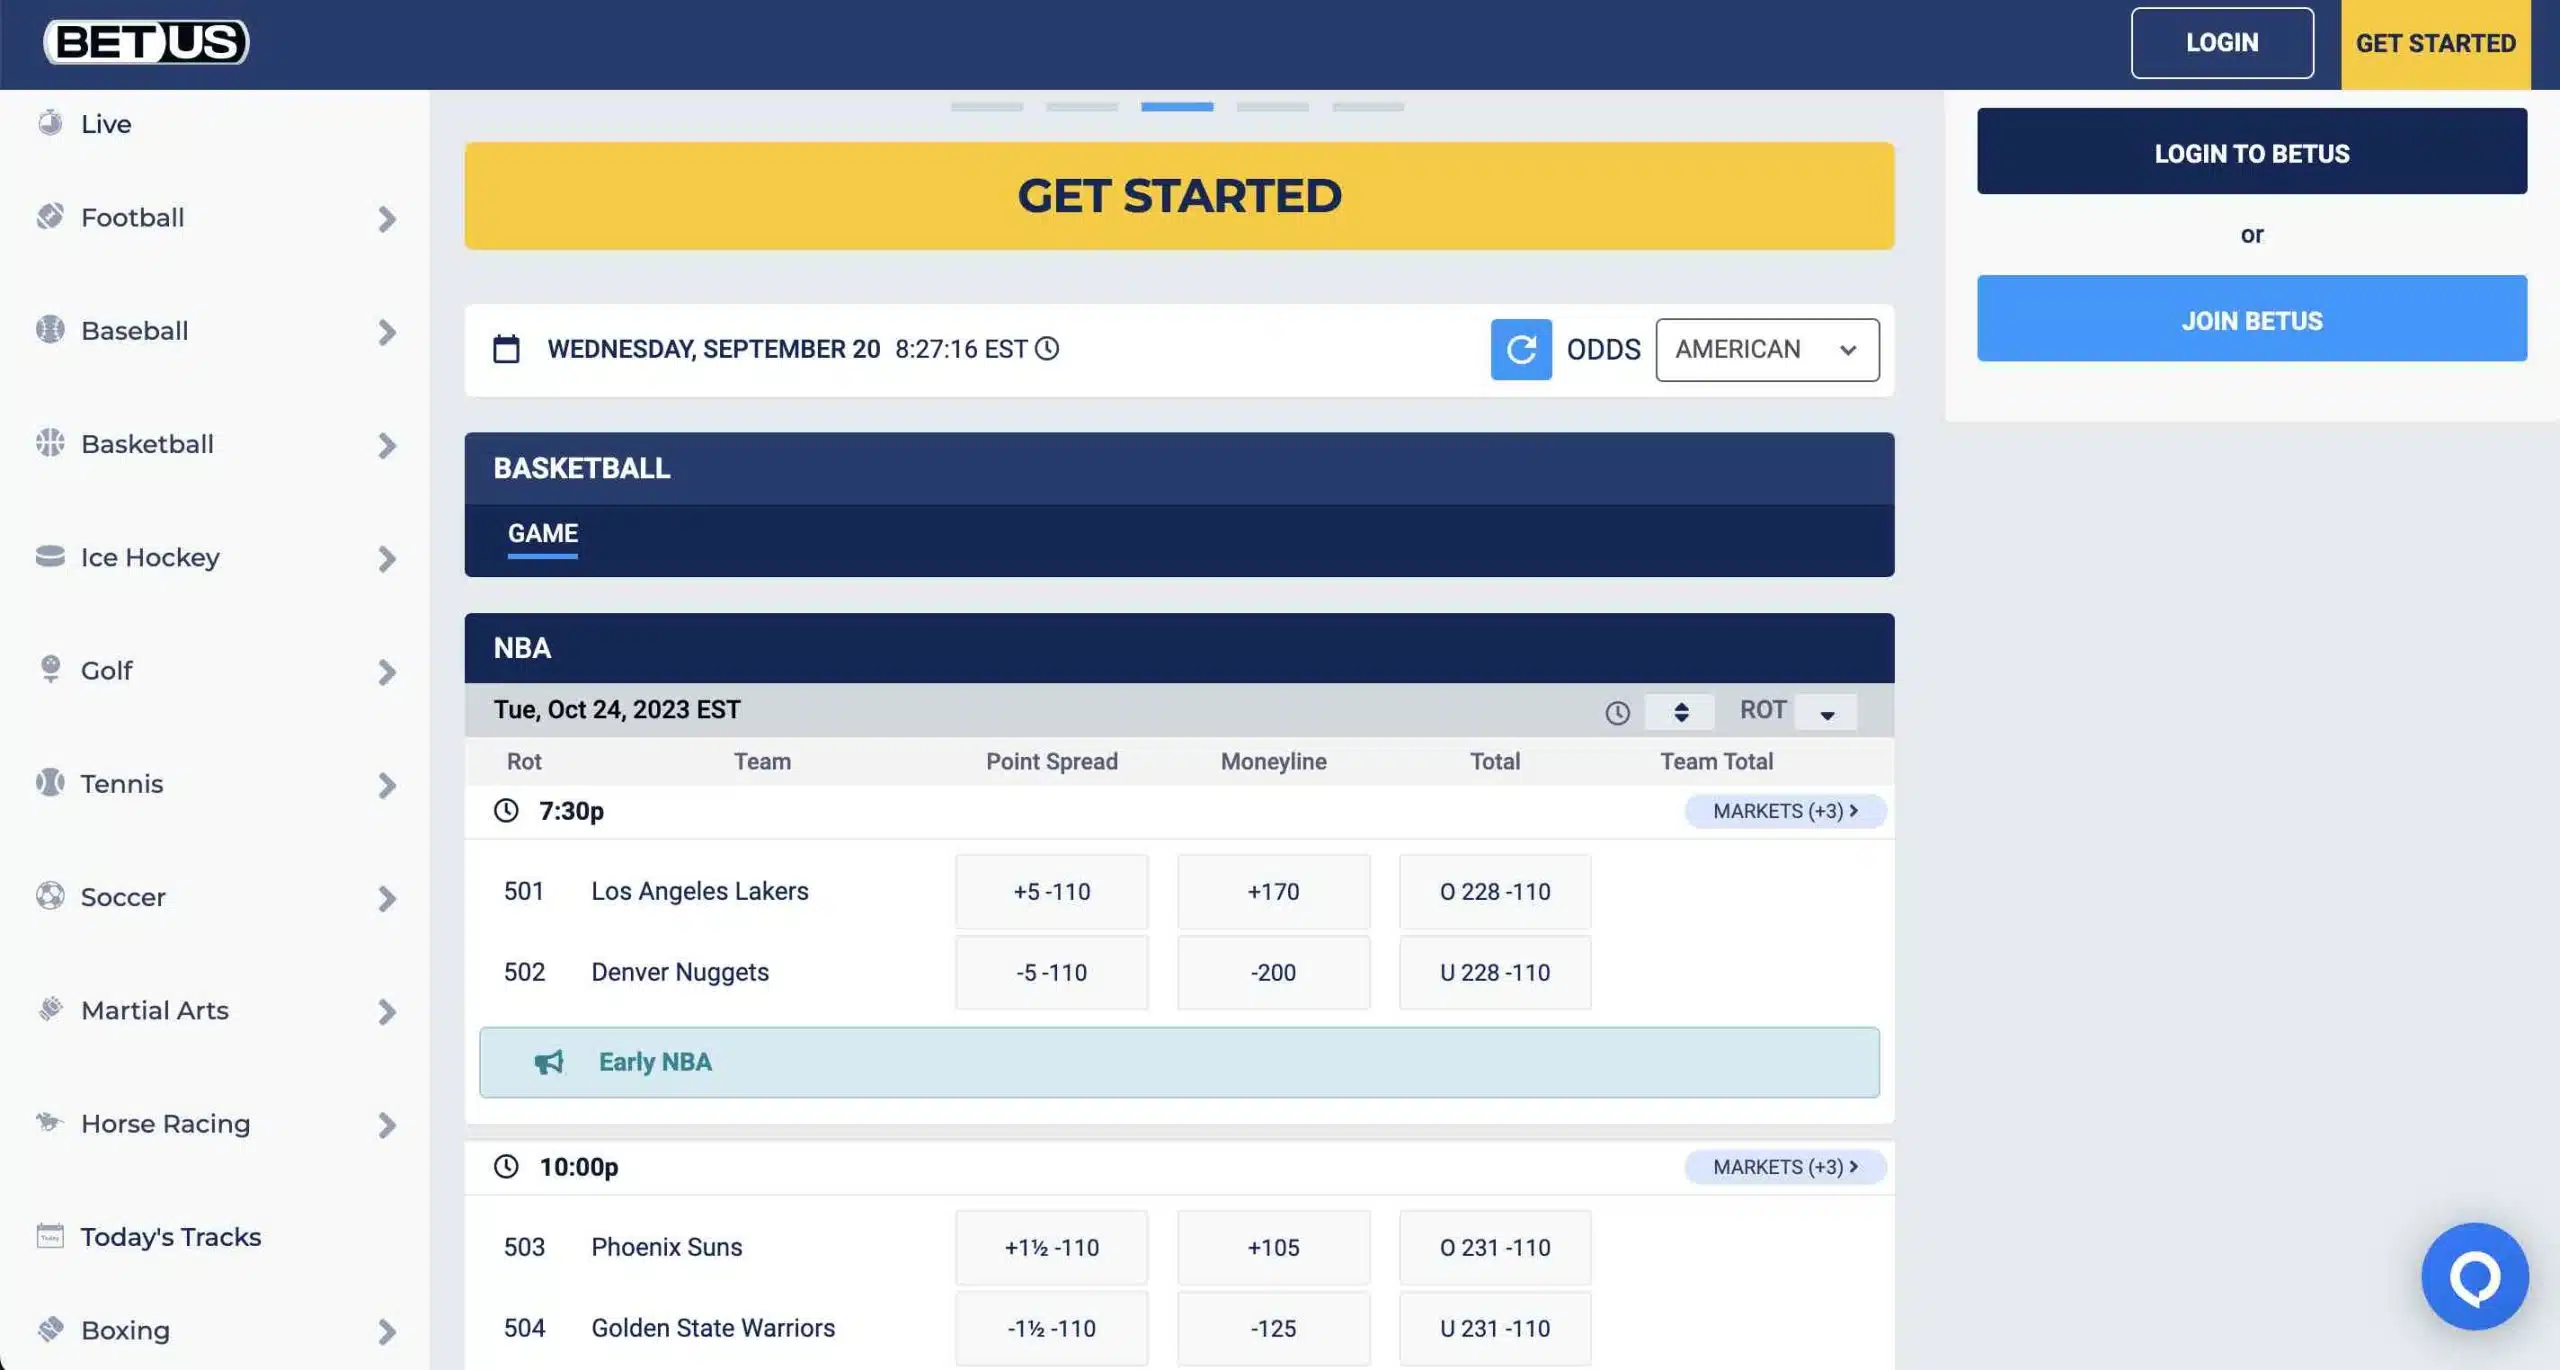Image resolution: width=2560 pixels, height=1370 pixels.
Task: Expand MARKETS (+3) for Lakers vs Nuggets
Action: (x=1783, y=811)
